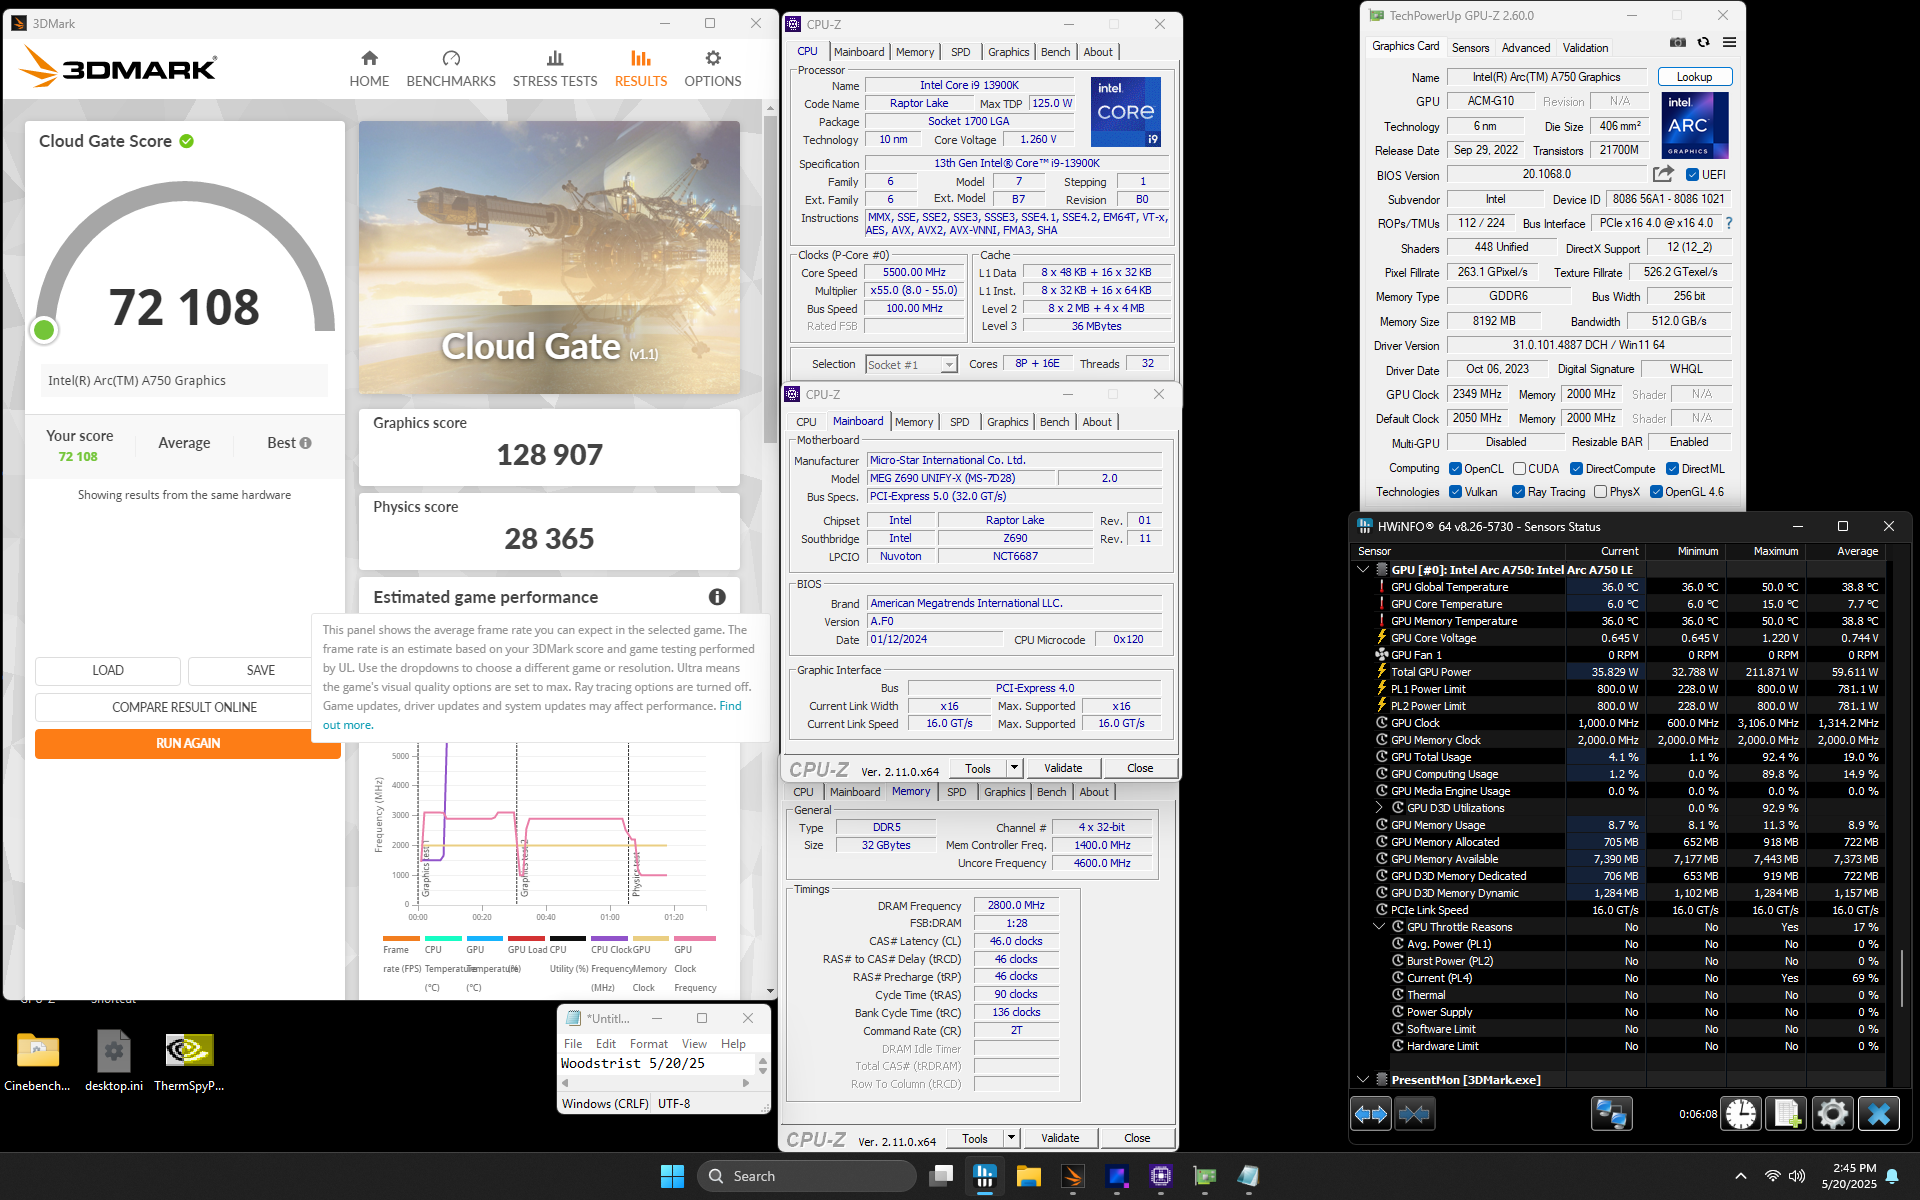
Task: Open the GPU-Z hamburger menu
Action: 1729,43
